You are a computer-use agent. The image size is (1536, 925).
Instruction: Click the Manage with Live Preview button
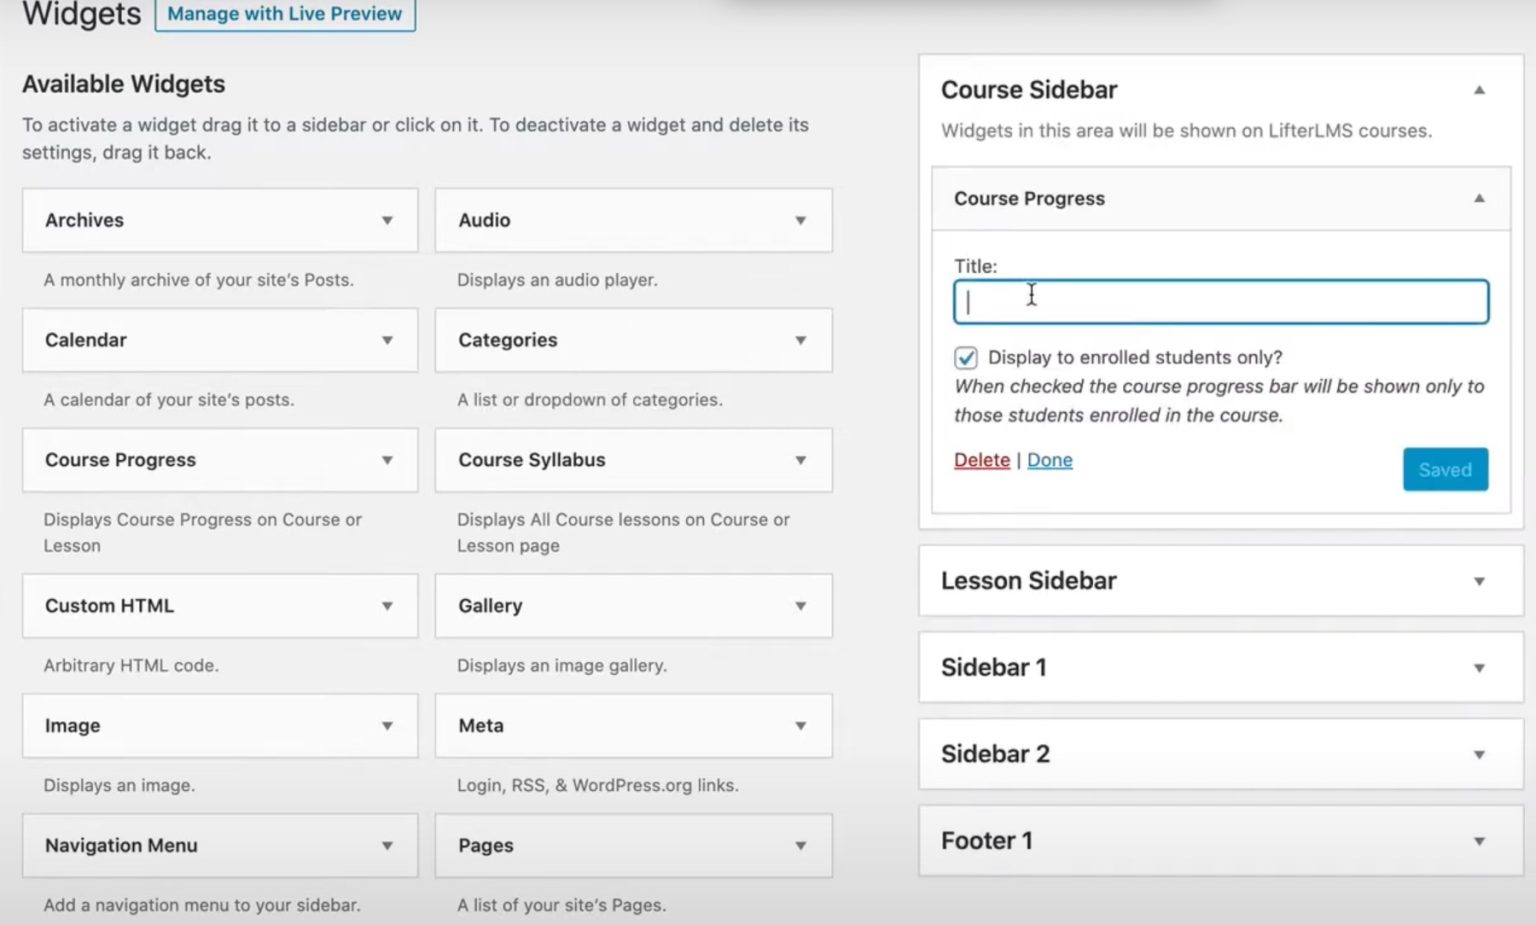click(x=285, y=14)
